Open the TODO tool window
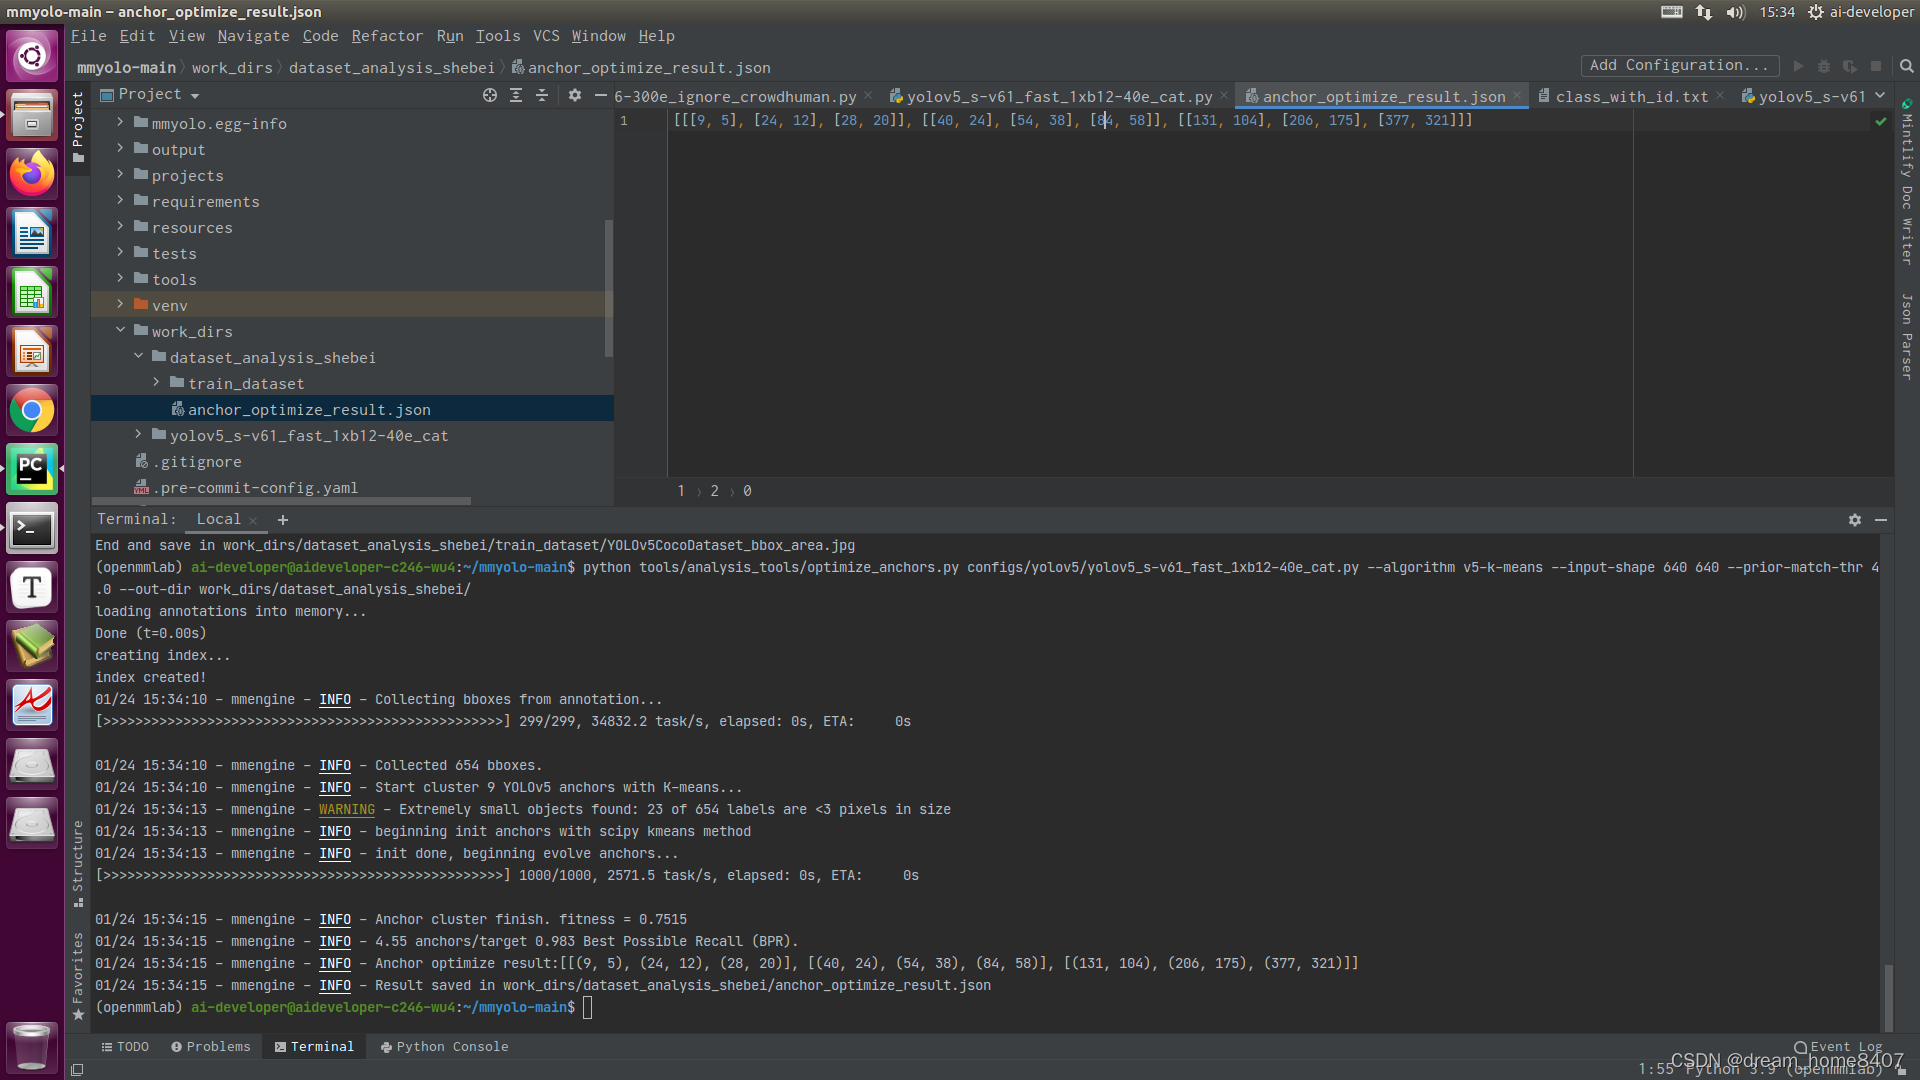1920x1080 pixels. pos(125,1047)
